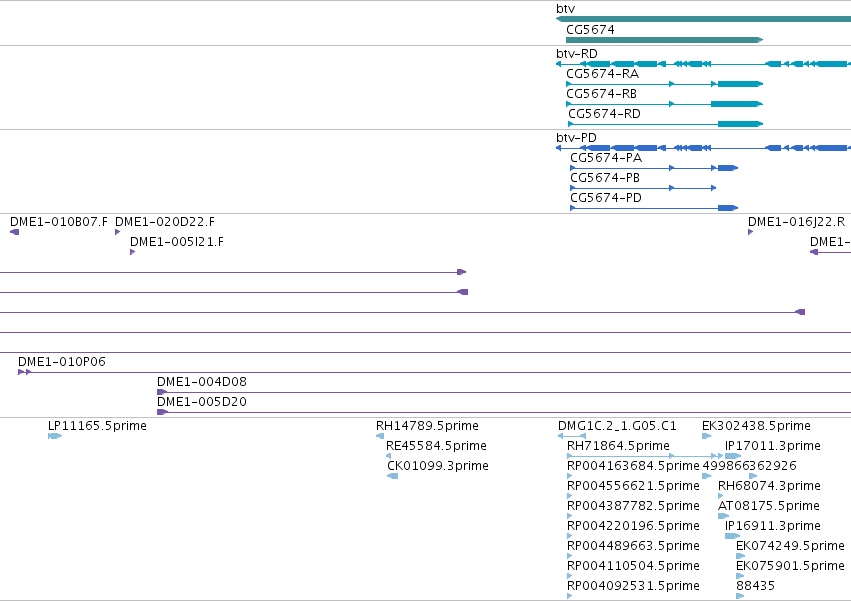Select the DME1-004D08 clone start marker
Image resolution: width=851 pixels, height=601 pixels.
tap(162, 392)
